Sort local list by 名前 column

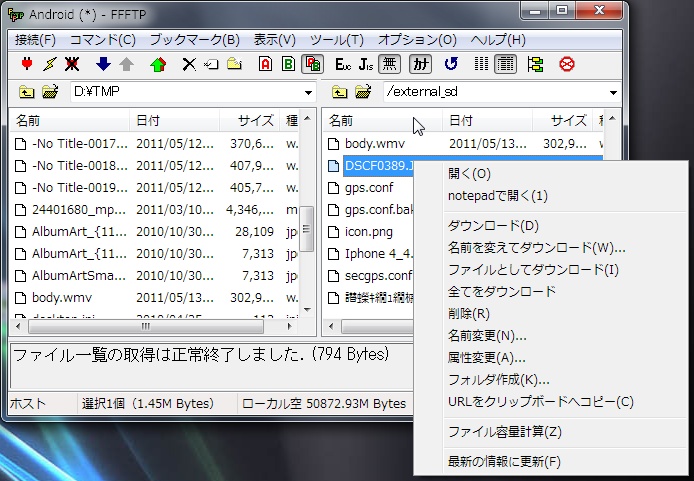click(70, 120)
